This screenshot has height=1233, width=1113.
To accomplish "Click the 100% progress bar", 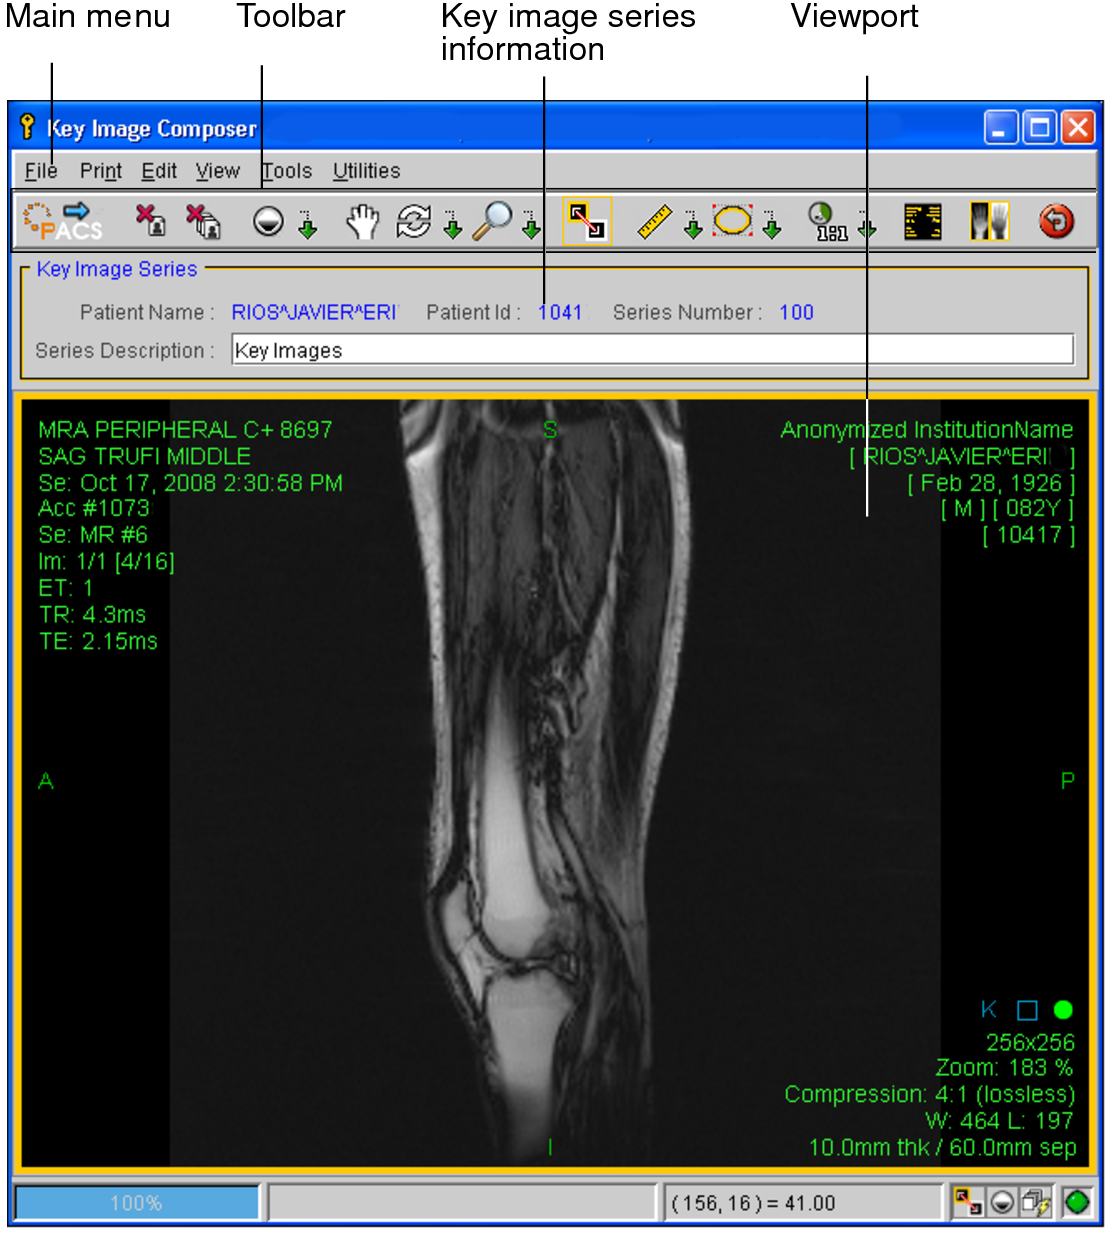I will (x=137, y=1202).
